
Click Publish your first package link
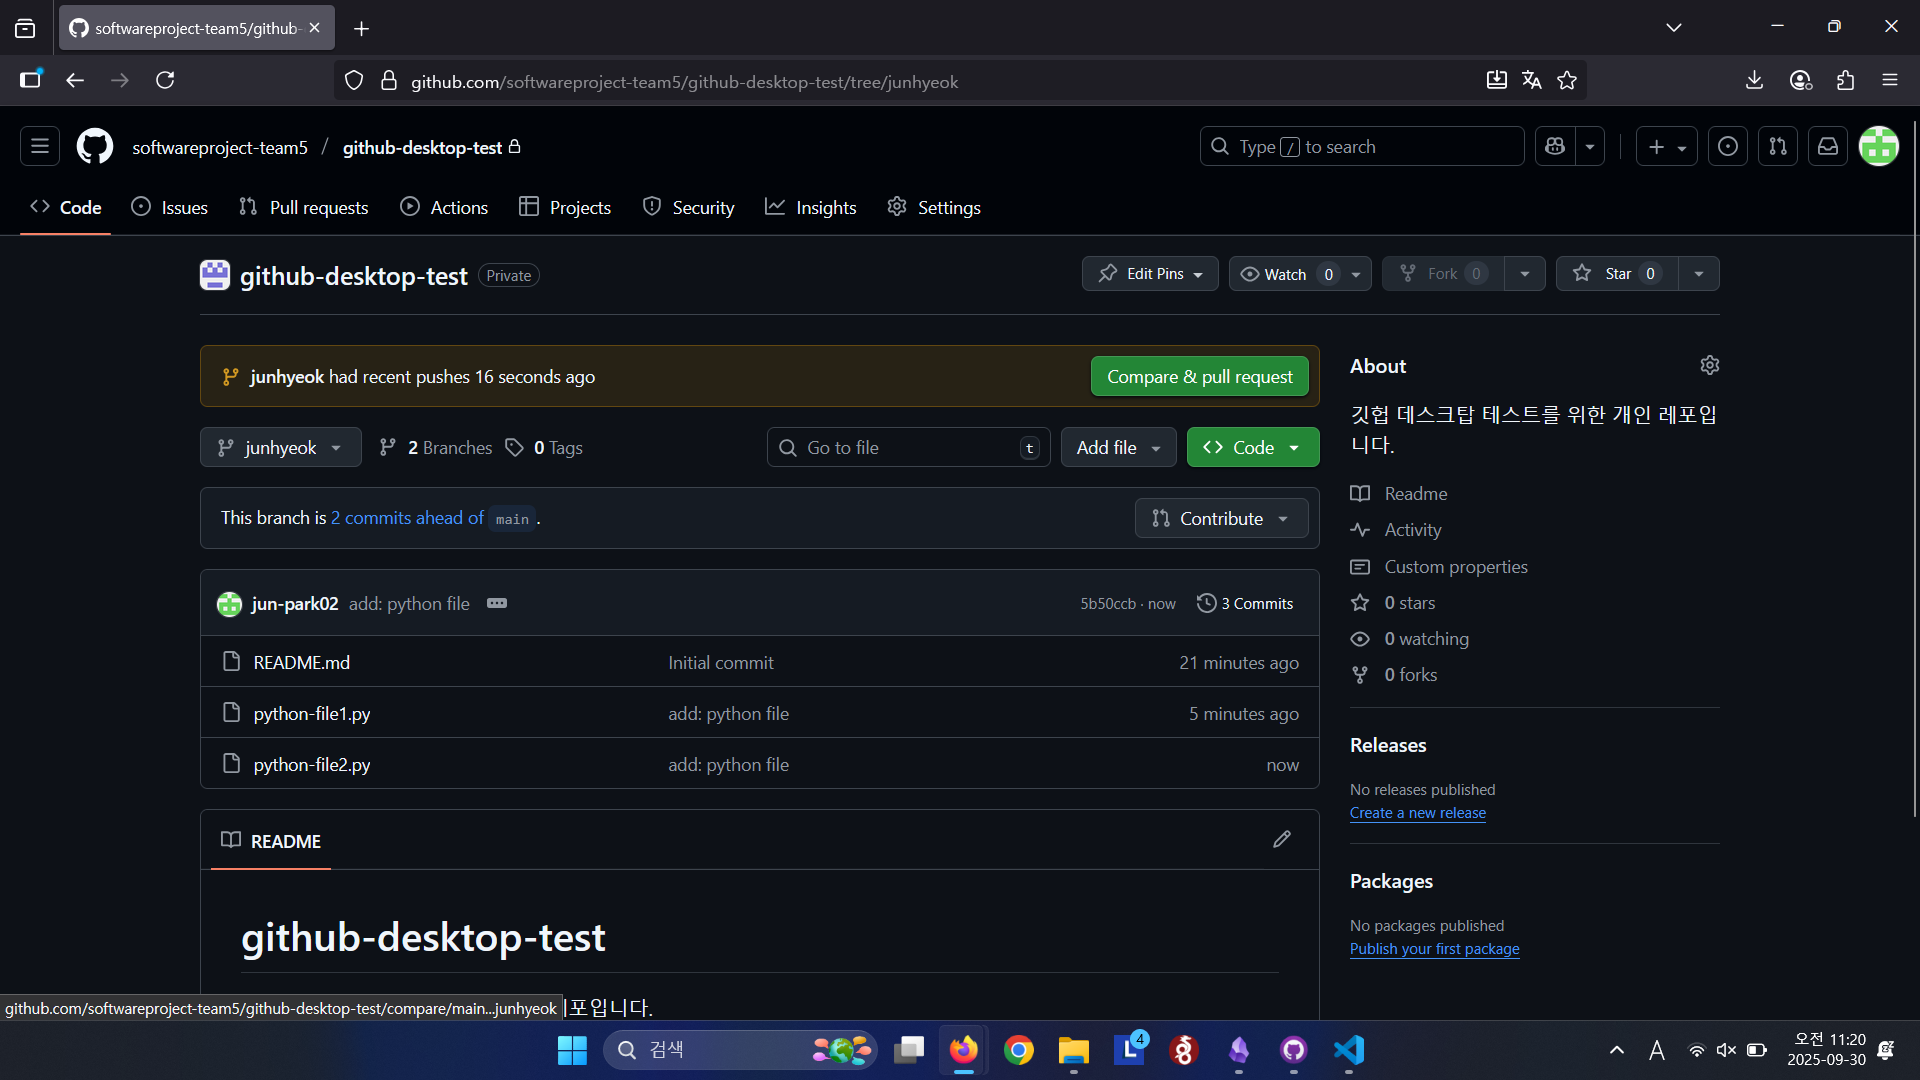1434,949
